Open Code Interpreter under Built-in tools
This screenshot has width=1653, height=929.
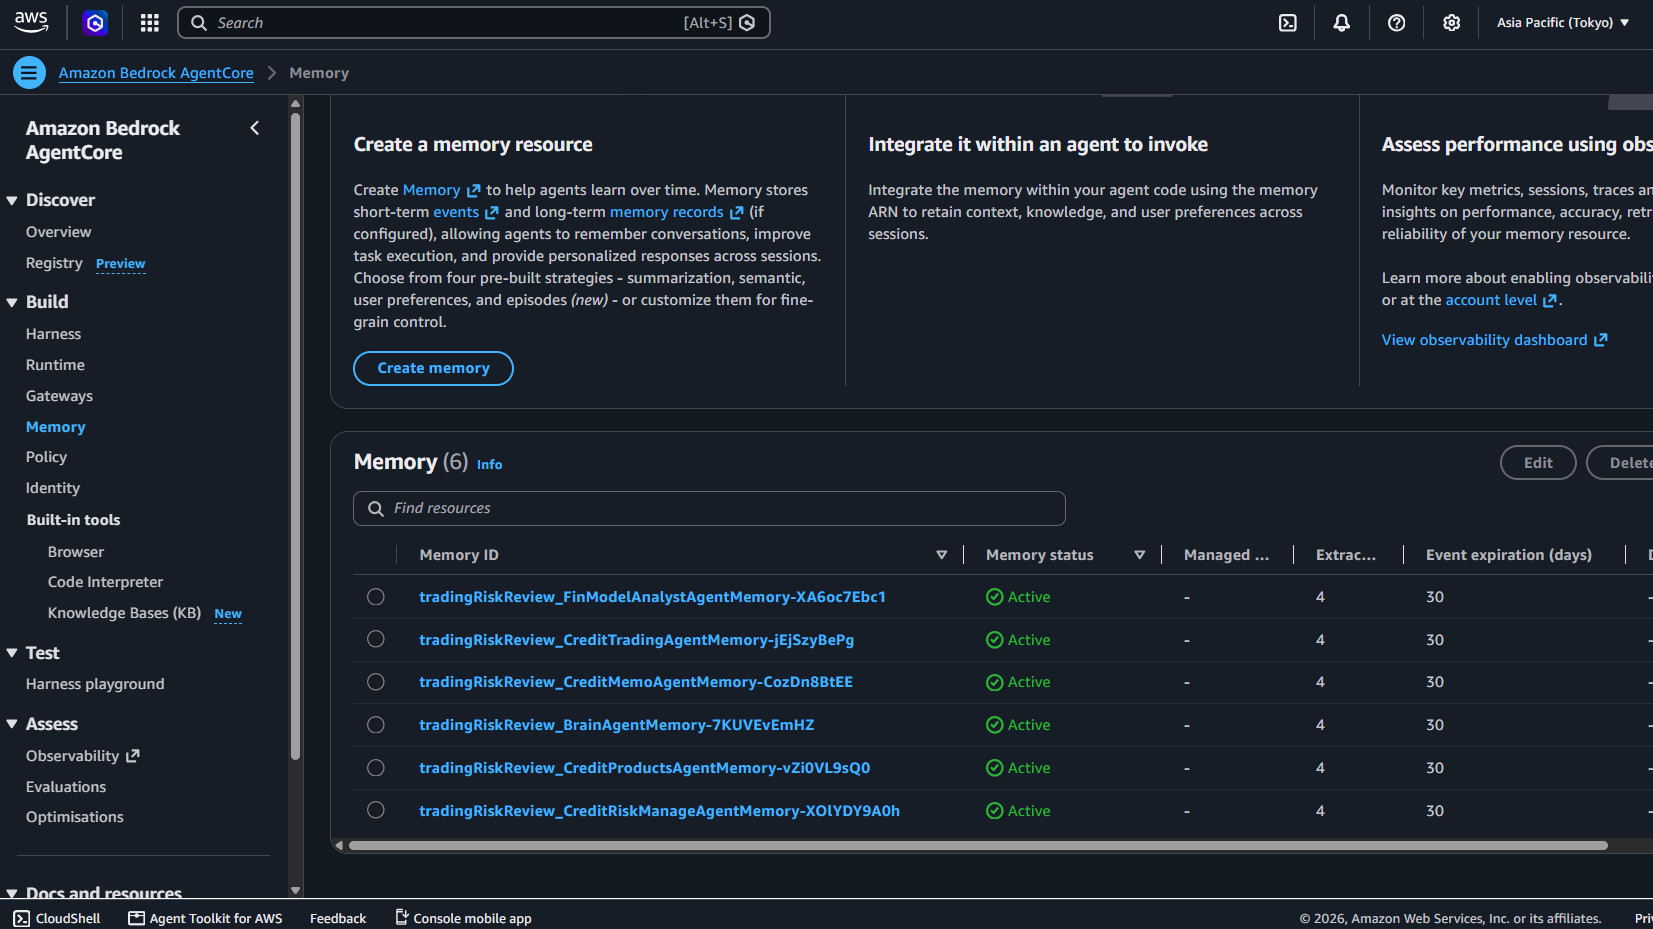[105, 582]
